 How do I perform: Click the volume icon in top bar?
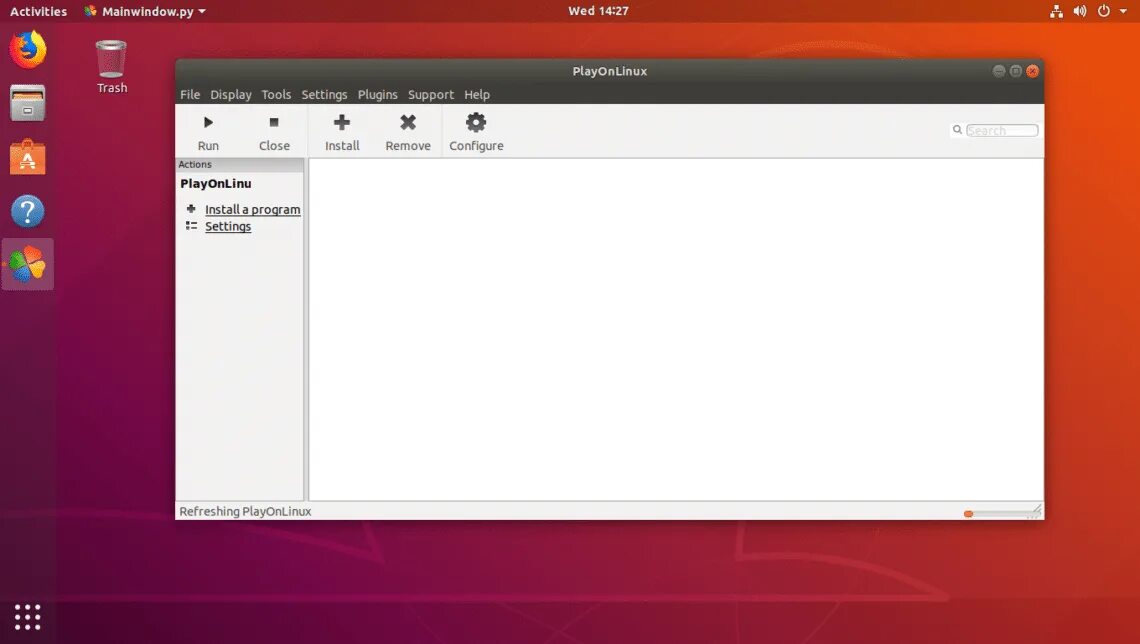(1080, 11)
